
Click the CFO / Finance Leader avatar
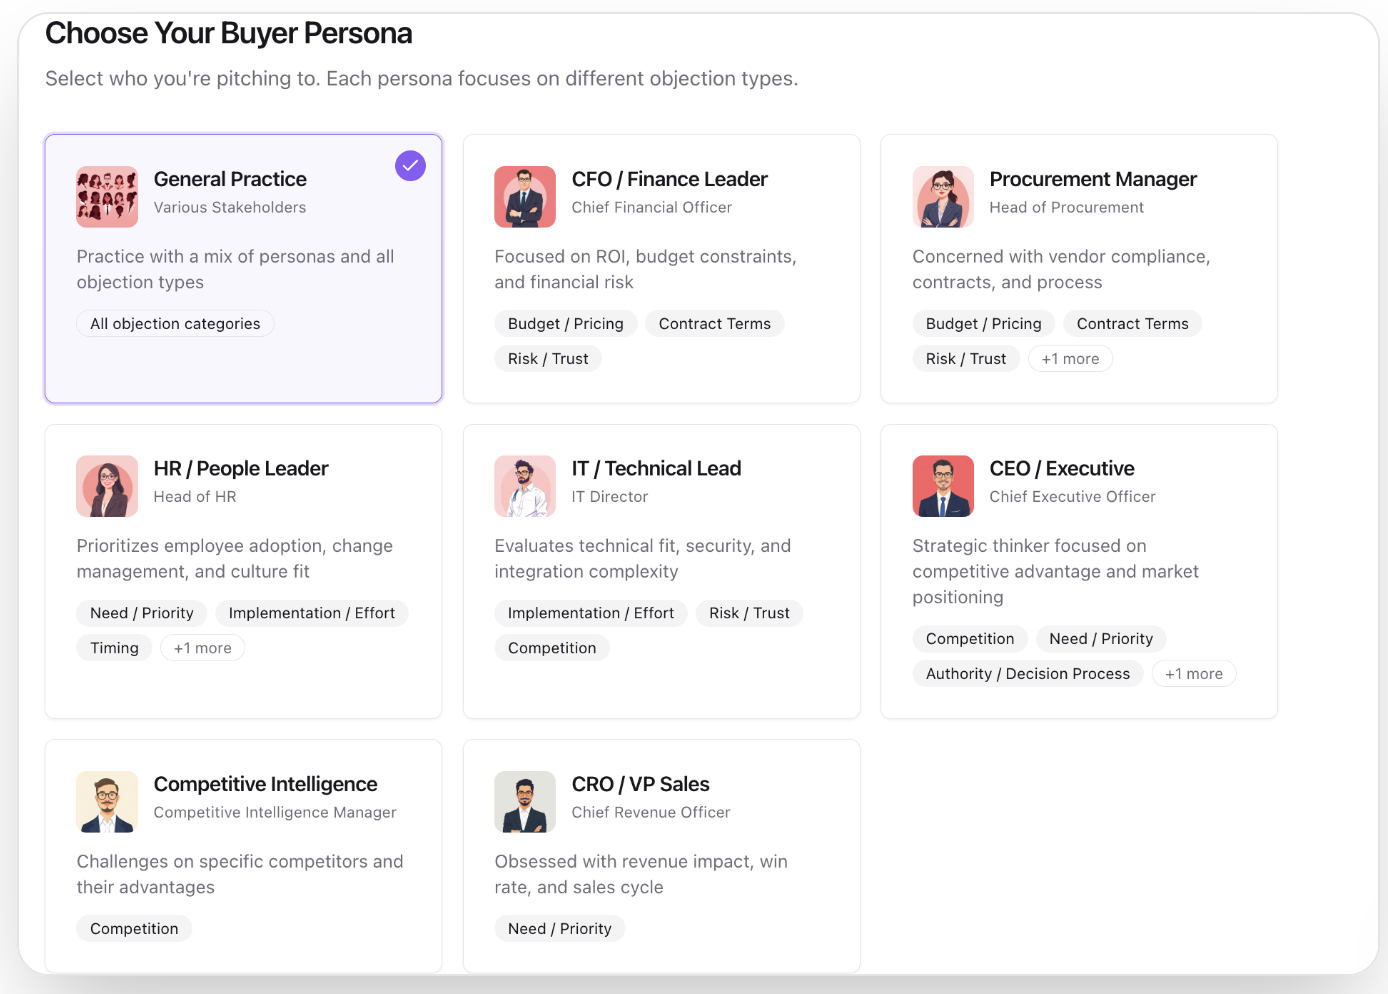pyautogui.click(x=525, y=197)
